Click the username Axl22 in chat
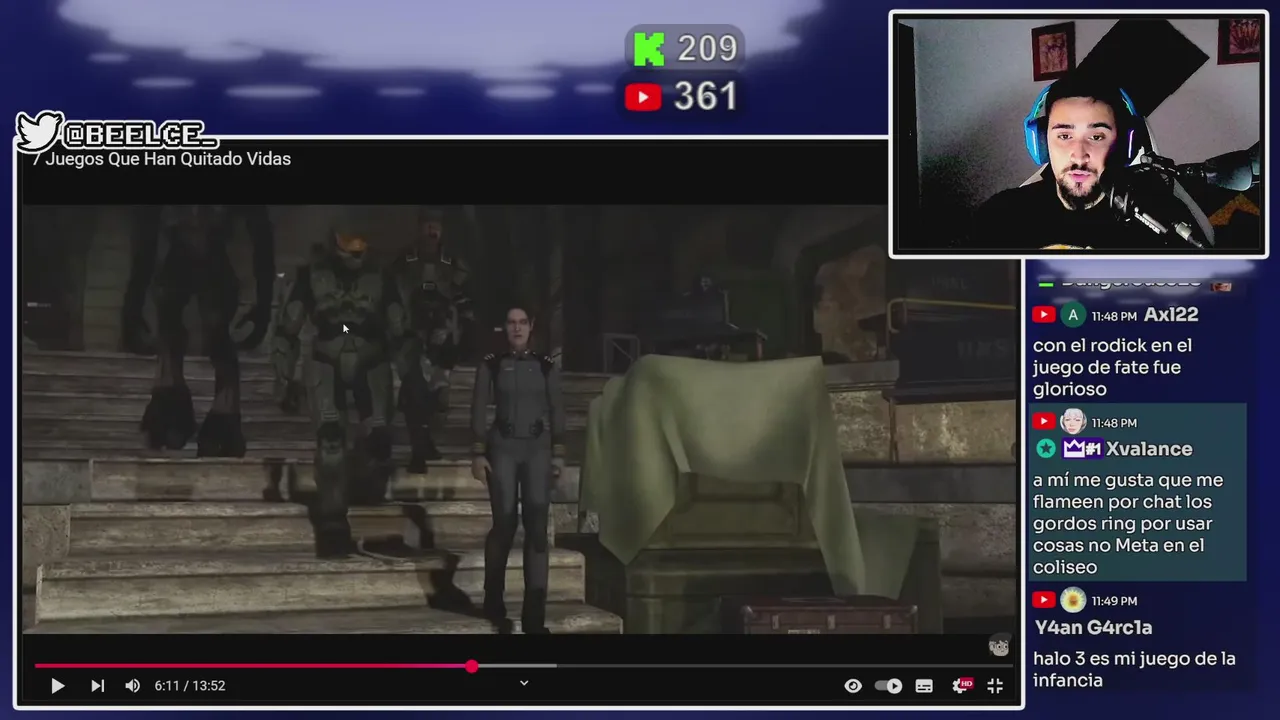Viewport: 1280px width, 720px height. click(1172, 315)
